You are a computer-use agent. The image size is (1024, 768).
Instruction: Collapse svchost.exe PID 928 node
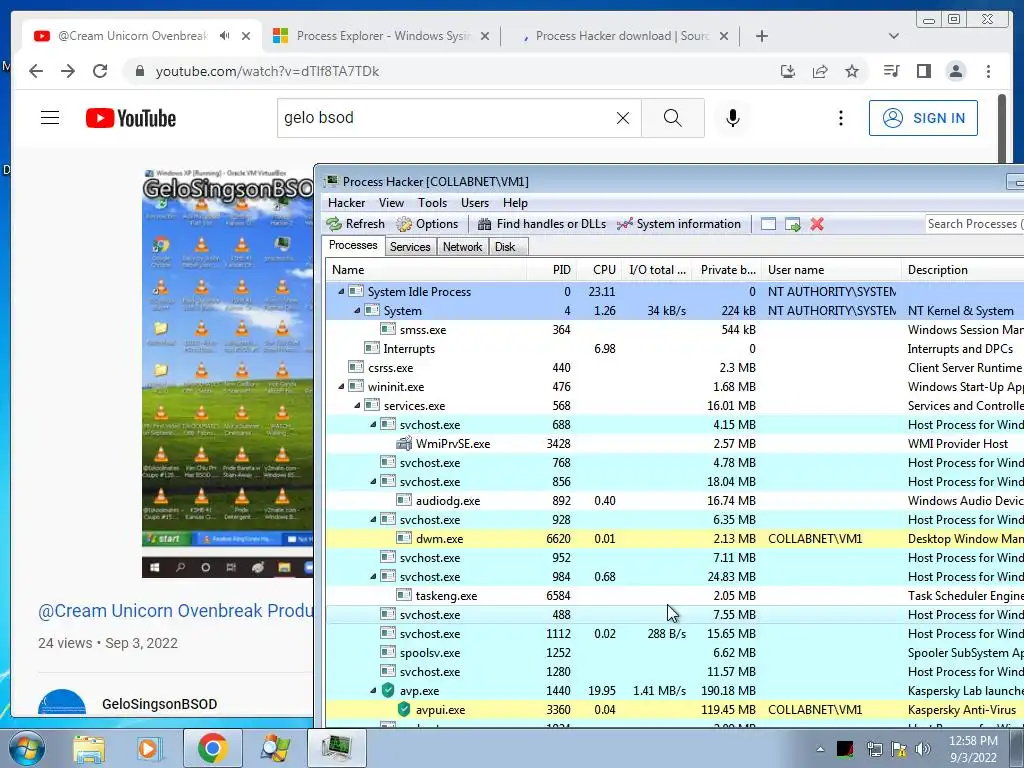[x=374, y=520]
